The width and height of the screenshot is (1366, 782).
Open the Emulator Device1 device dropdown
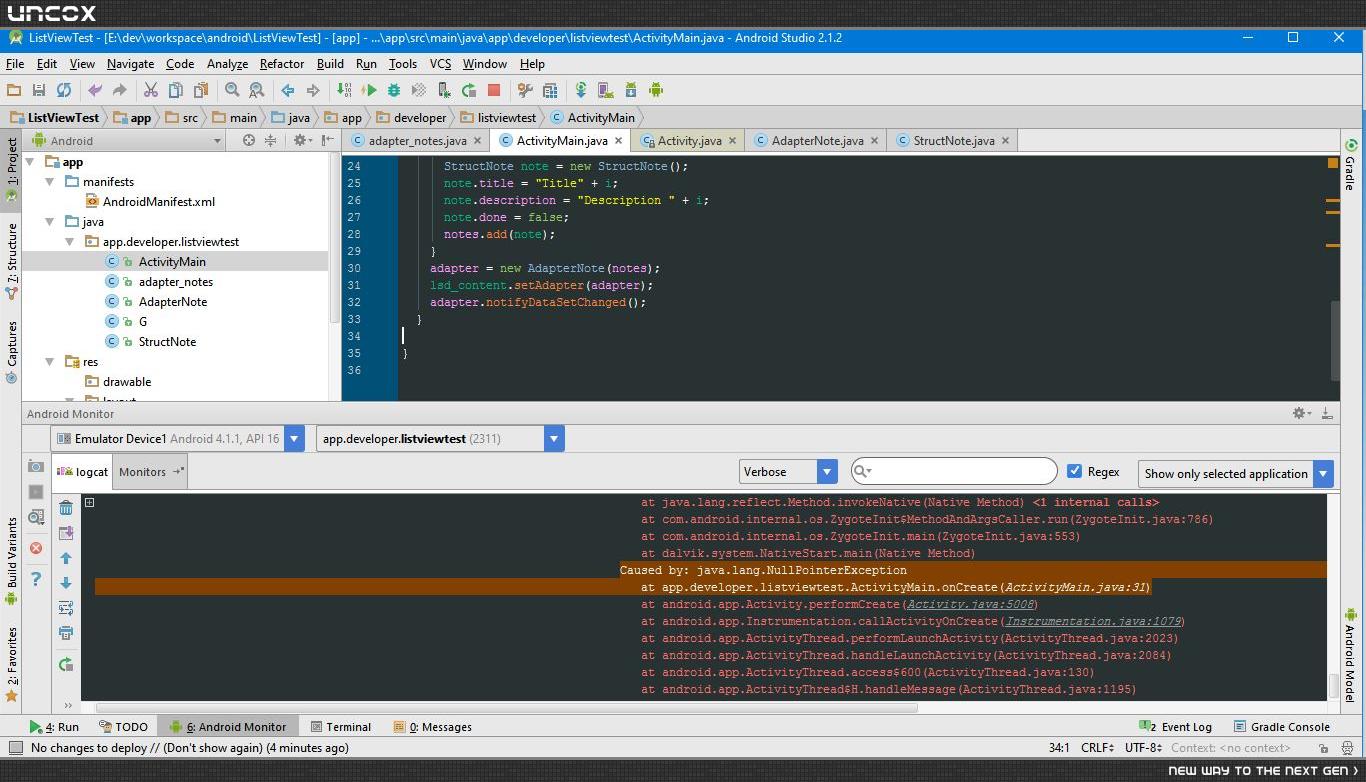tap(294, 438)
